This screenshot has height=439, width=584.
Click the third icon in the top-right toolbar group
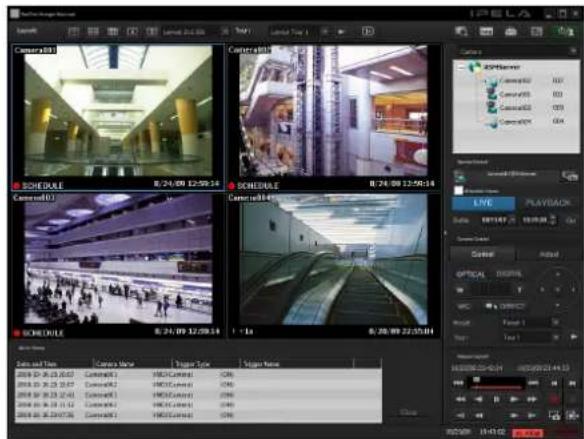click(511, 31)
